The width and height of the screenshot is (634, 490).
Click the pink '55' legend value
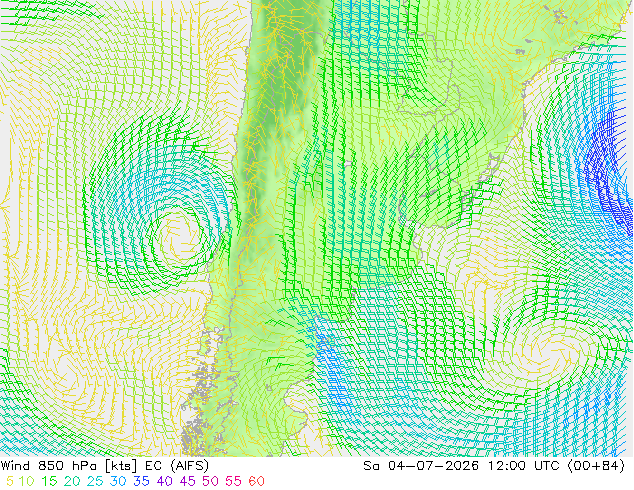pyautogui.click(x=233, y=481)
